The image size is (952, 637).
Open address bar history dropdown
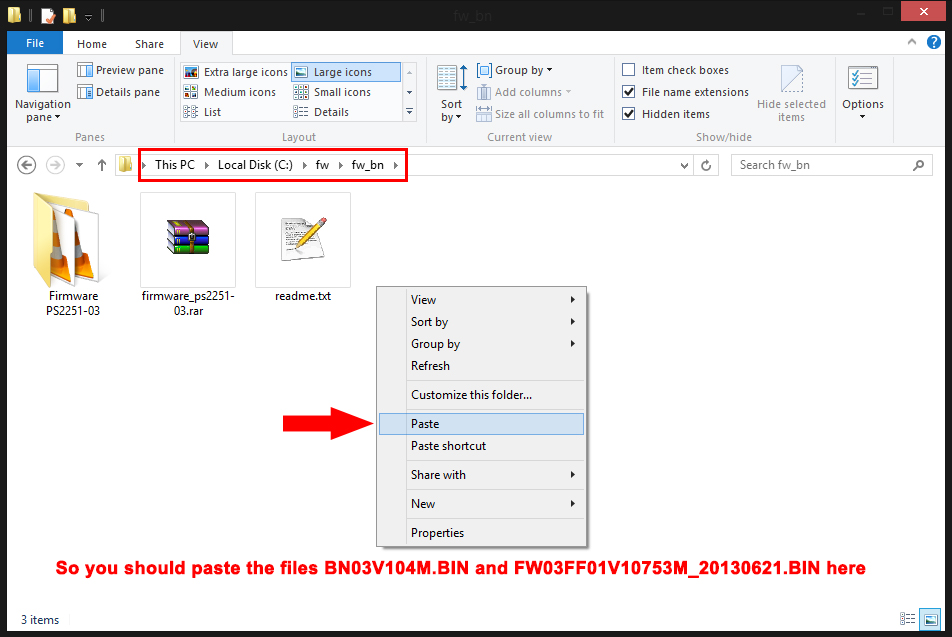point(684,165)
